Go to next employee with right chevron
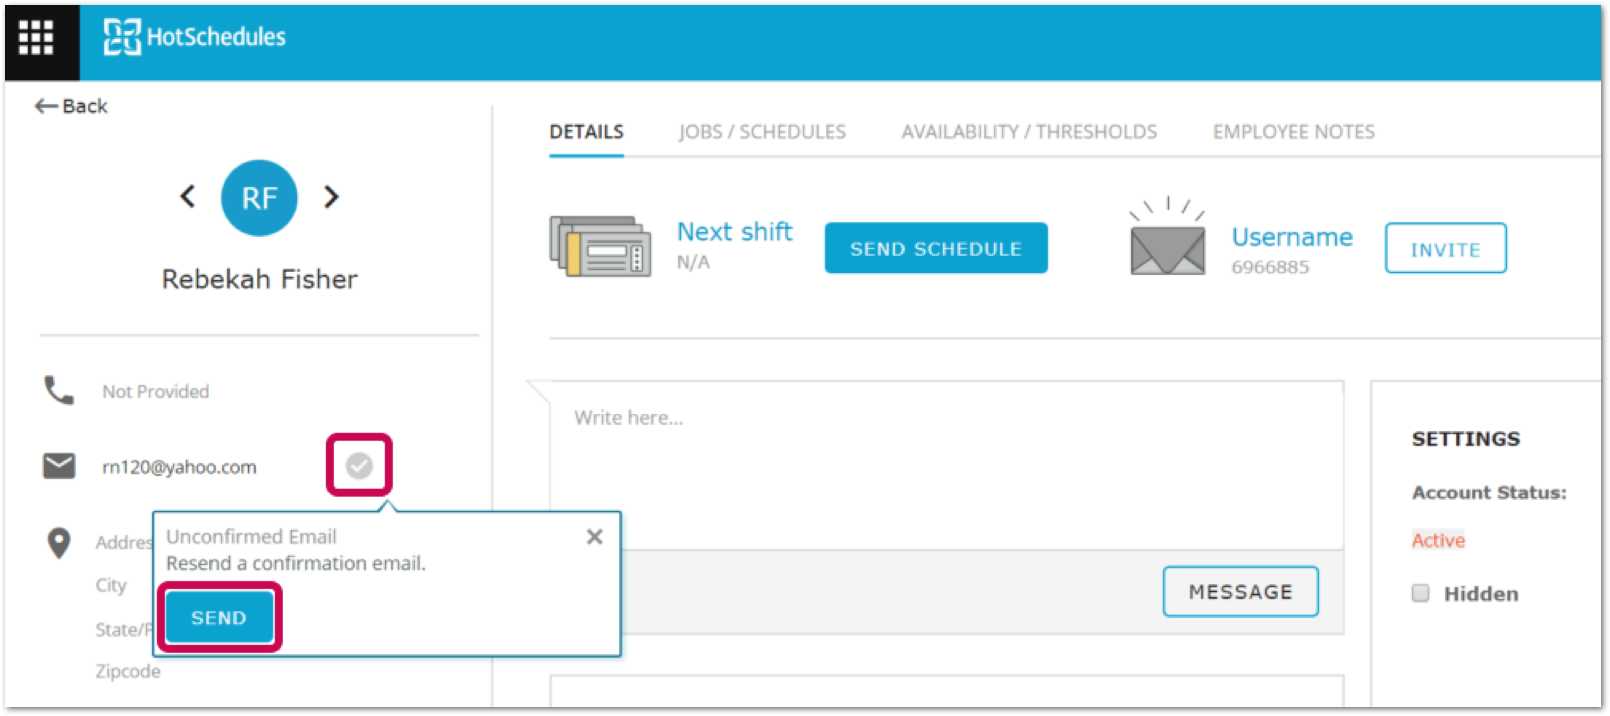This screenshot has width=1610, height=716. [x=331, y=197]
